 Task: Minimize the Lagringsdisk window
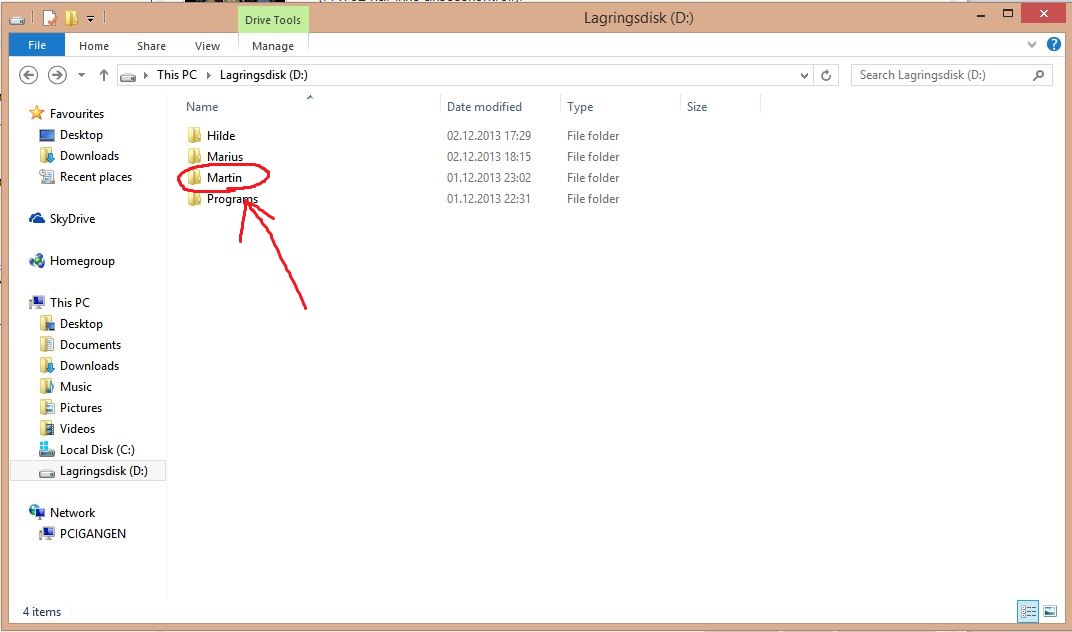click(x=981, y=15)
